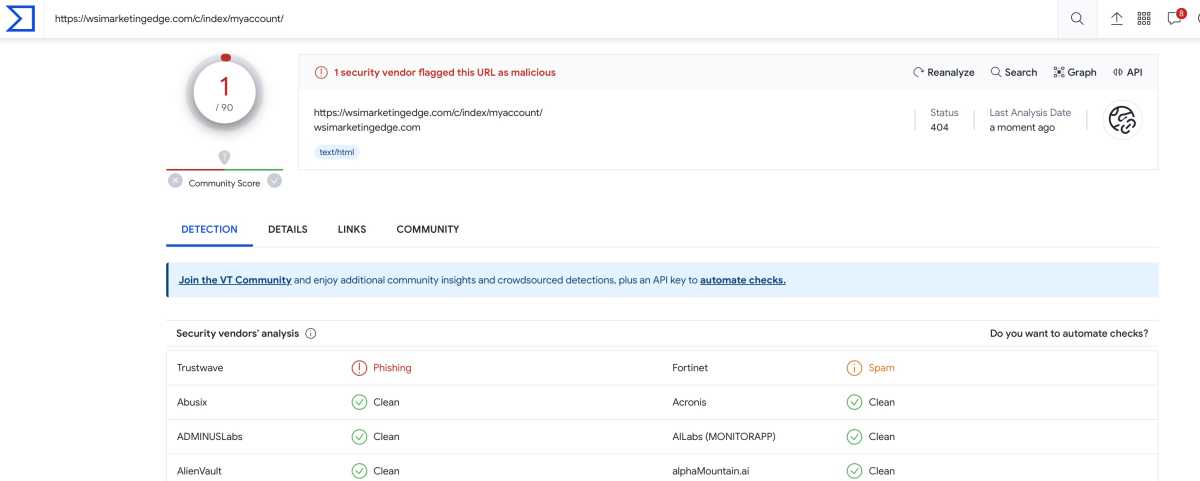Click the Security vendors' analysis info icon
This screenshot has height=481, width=1200.
point(310,333)
